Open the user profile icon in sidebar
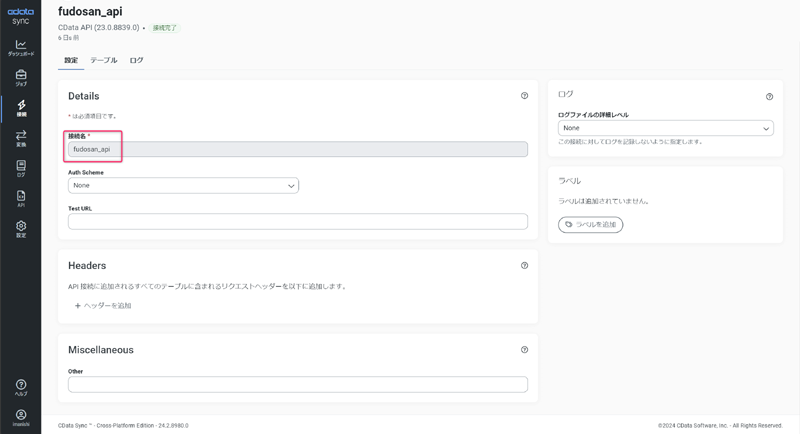 [x=21, y=416]
